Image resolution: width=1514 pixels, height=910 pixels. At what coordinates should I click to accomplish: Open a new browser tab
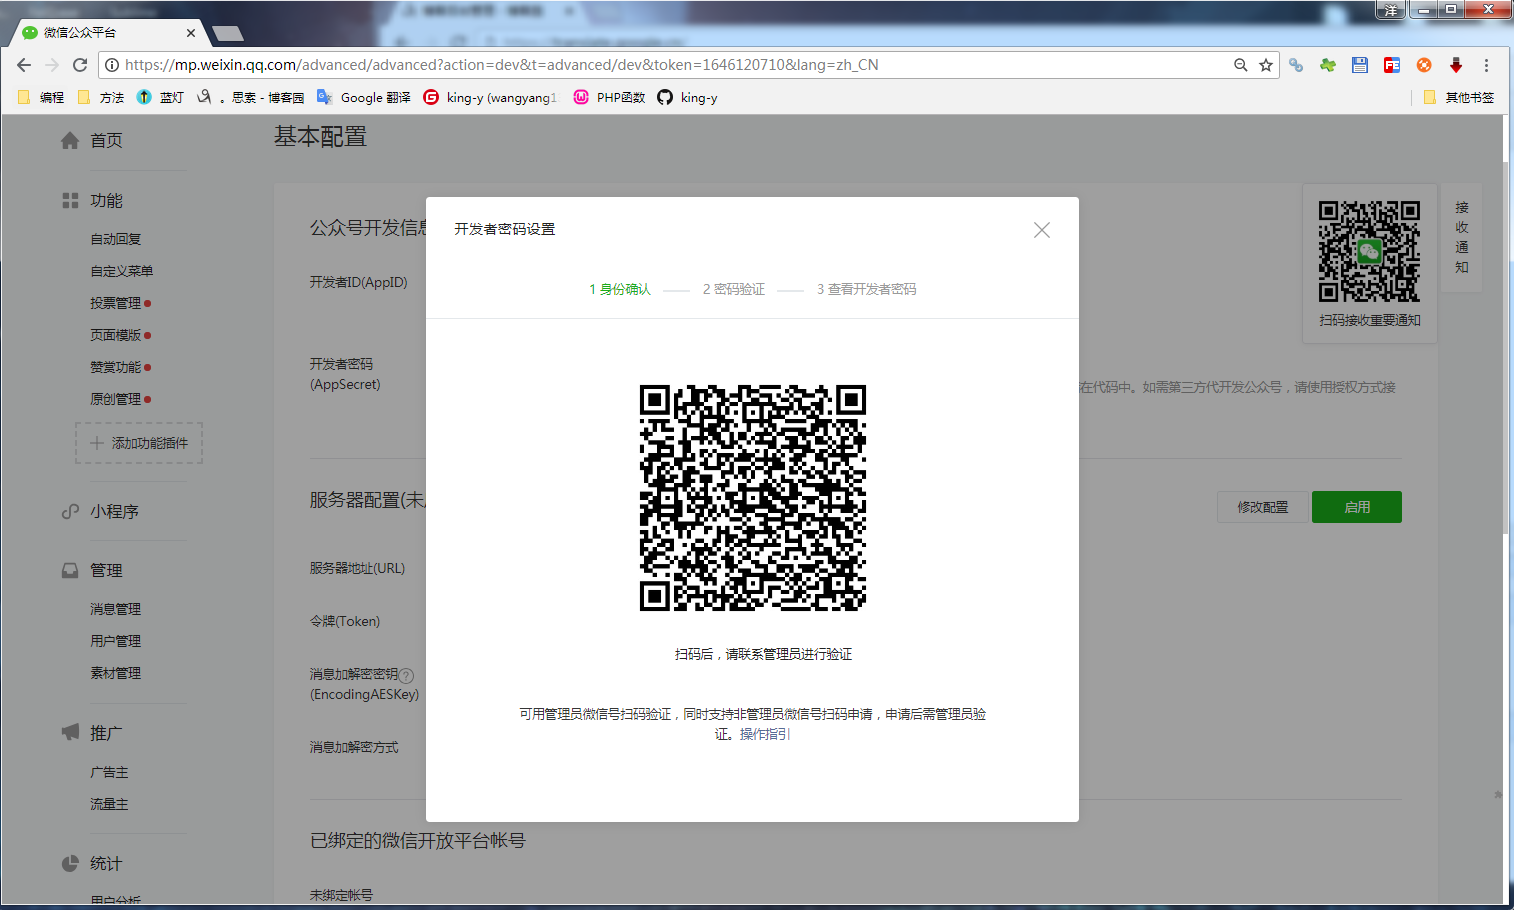click(228, 34)
